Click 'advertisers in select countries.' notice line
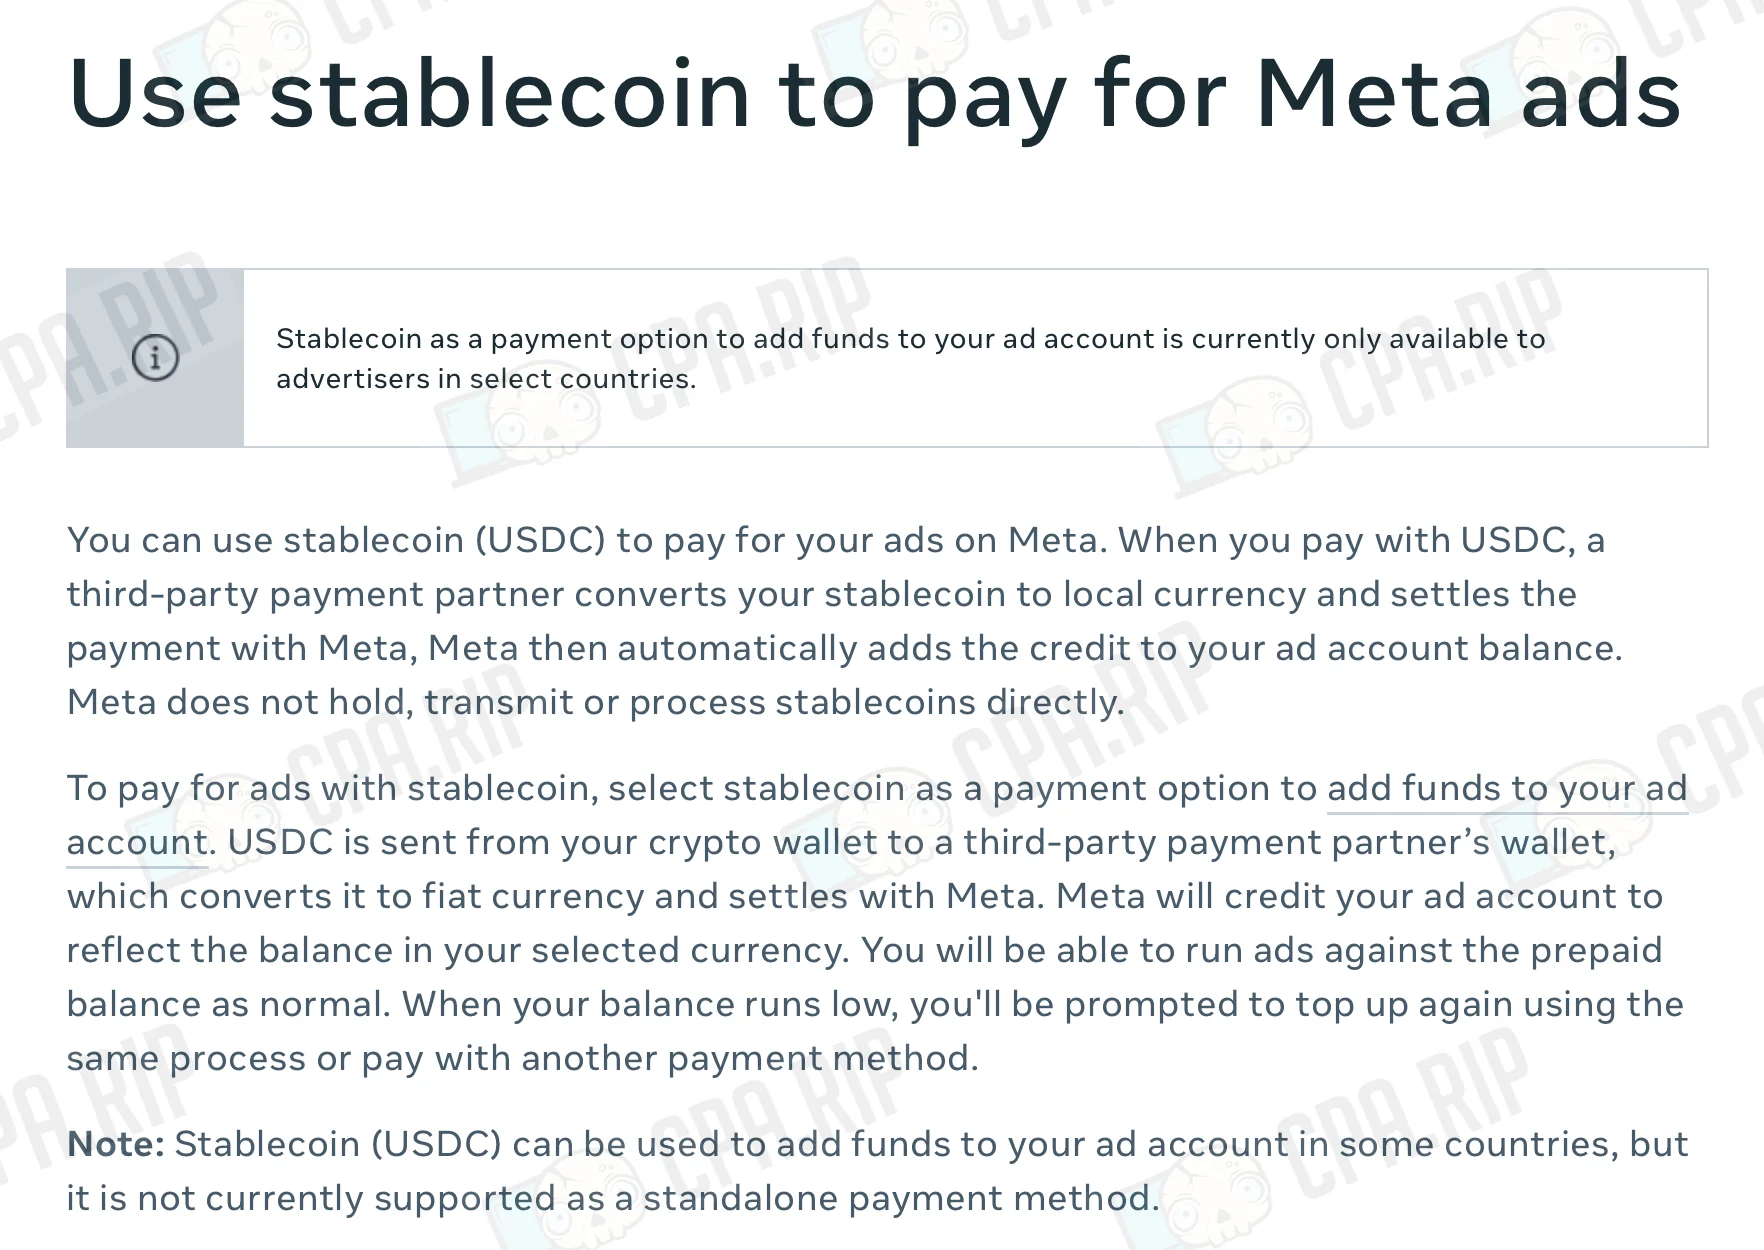Image resolution: width=1764 pixels, height=1250 pixels. (x=486, y=379)
